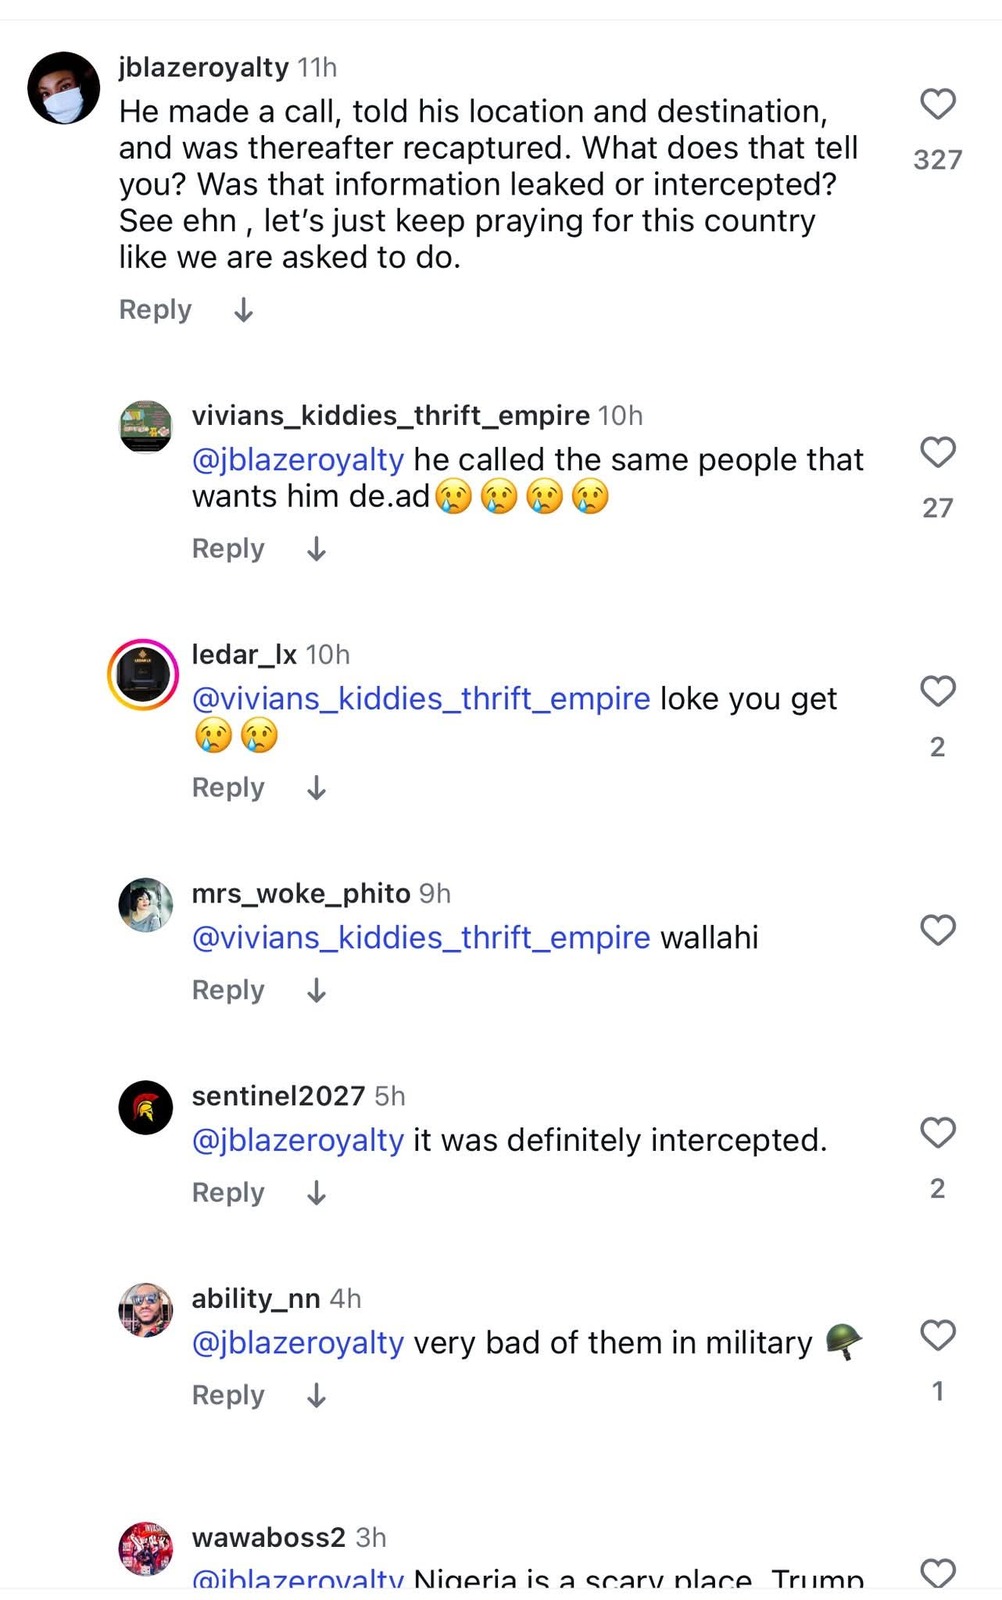Expand down arrow under sentinel2027's reply
1002x1600 pixels.
(316, 1193)
